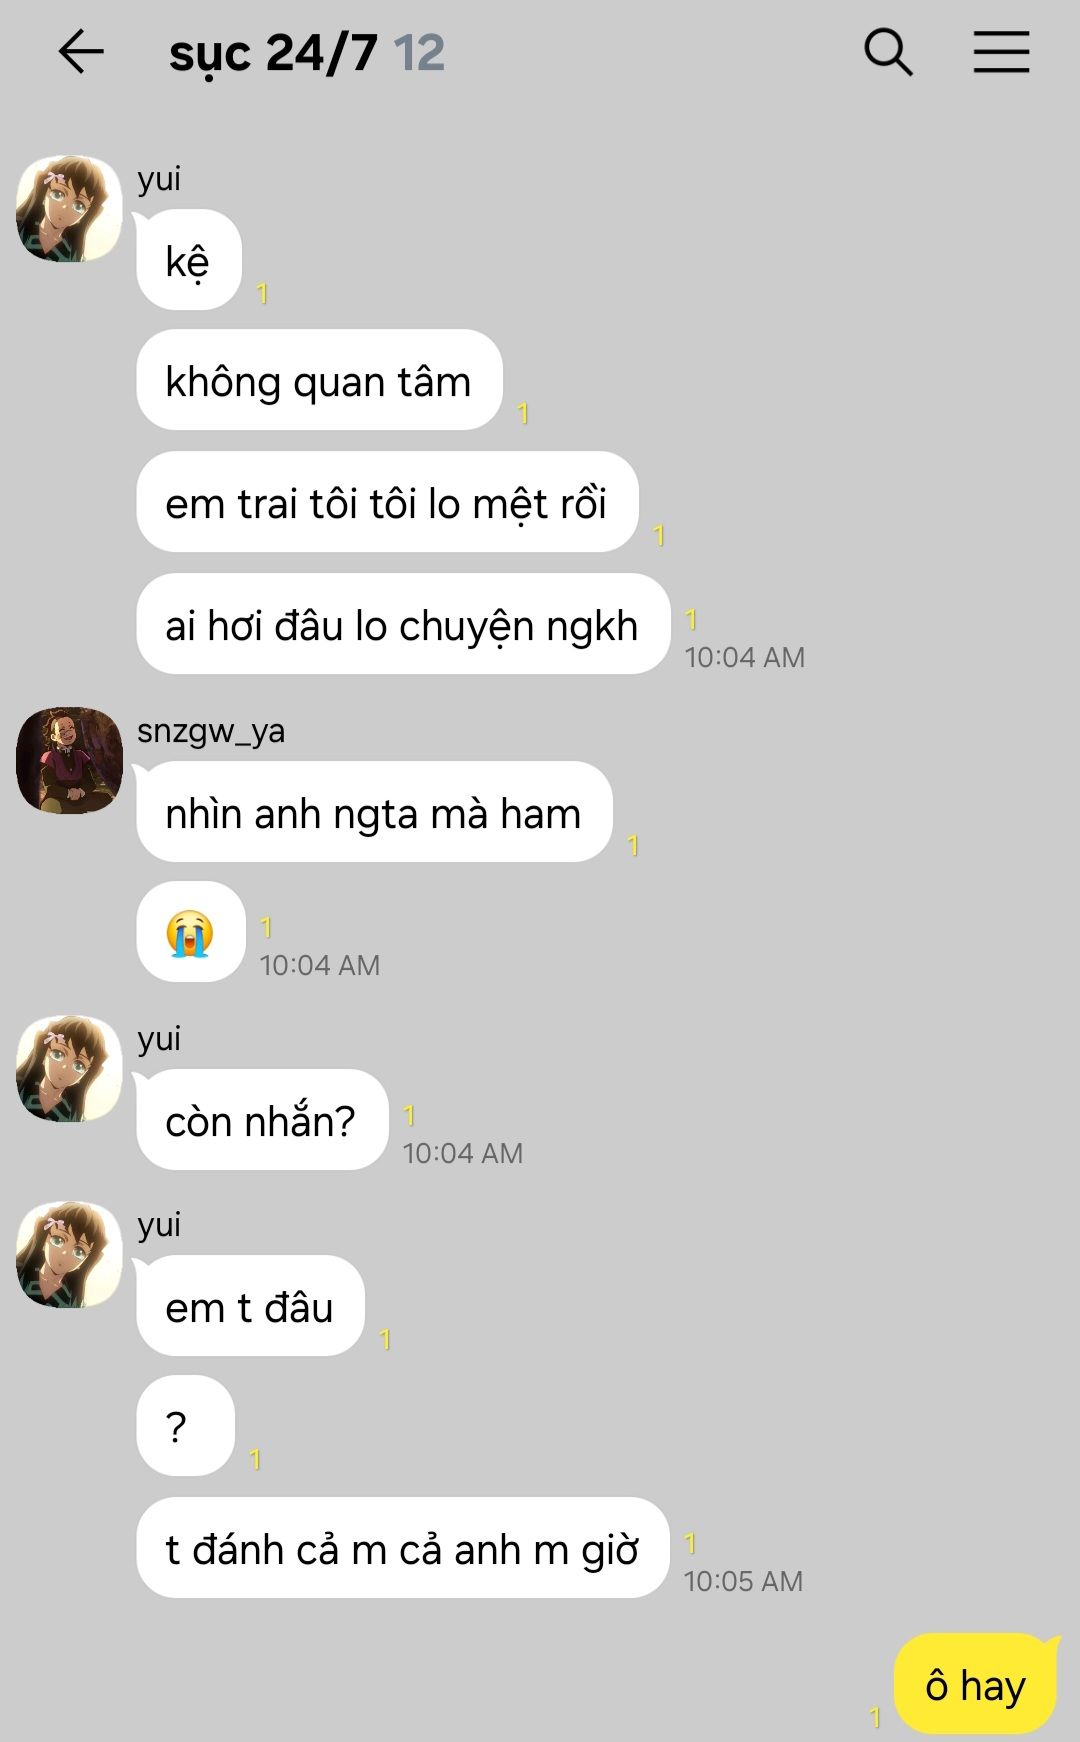Viewport: 1080px width, 1742px height.
Task: Tap yui's avatar beside "còn nhắn?"
Action: tap(69, 1068)
